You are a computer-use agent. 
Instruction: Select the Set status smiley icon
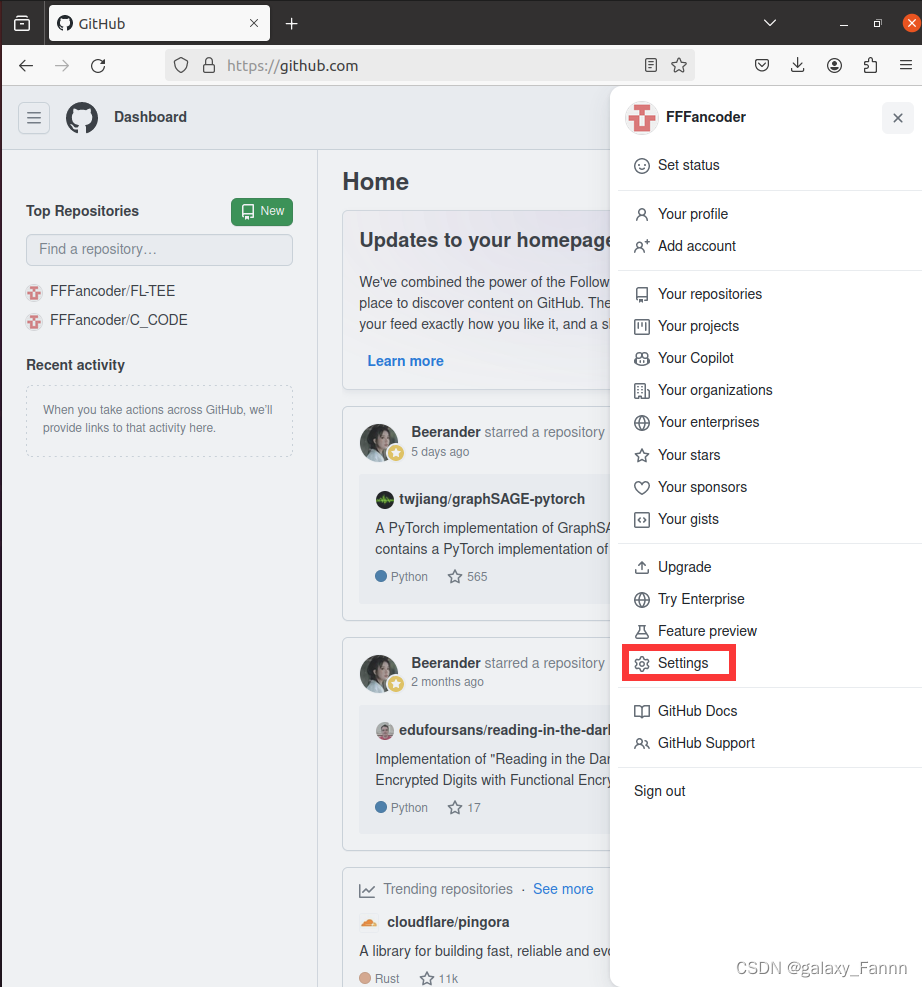point(641,165)
